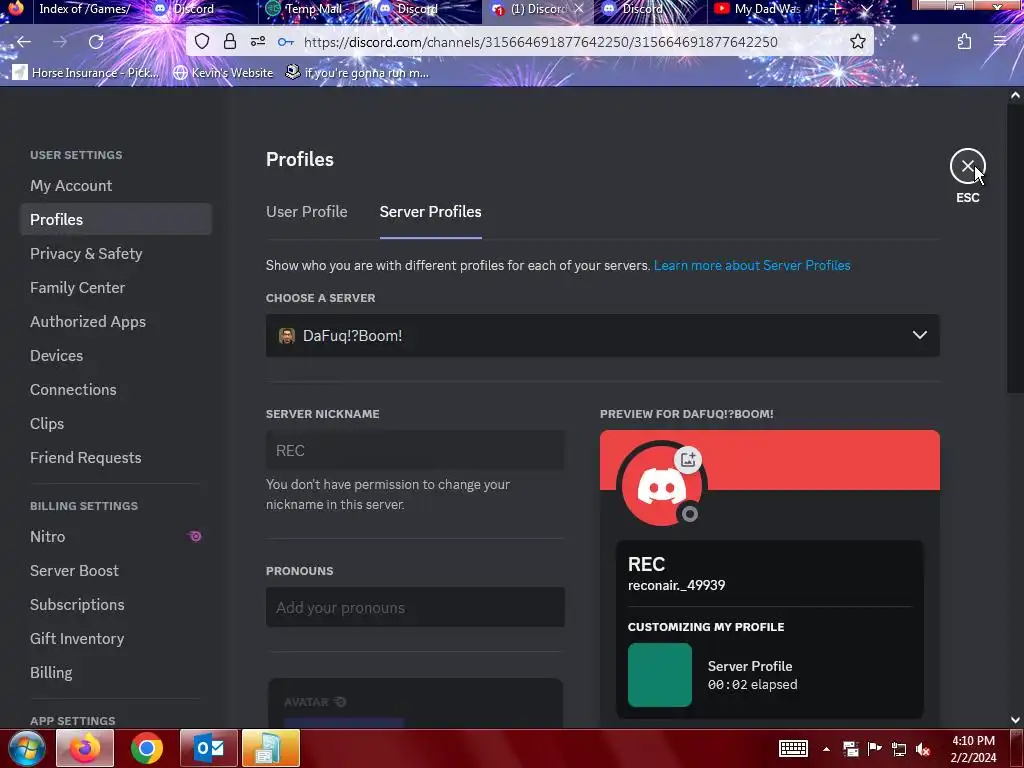Screen dimensions: 1024x768
Task: Close the (1) Discord tab
Action: coord(579,9)
